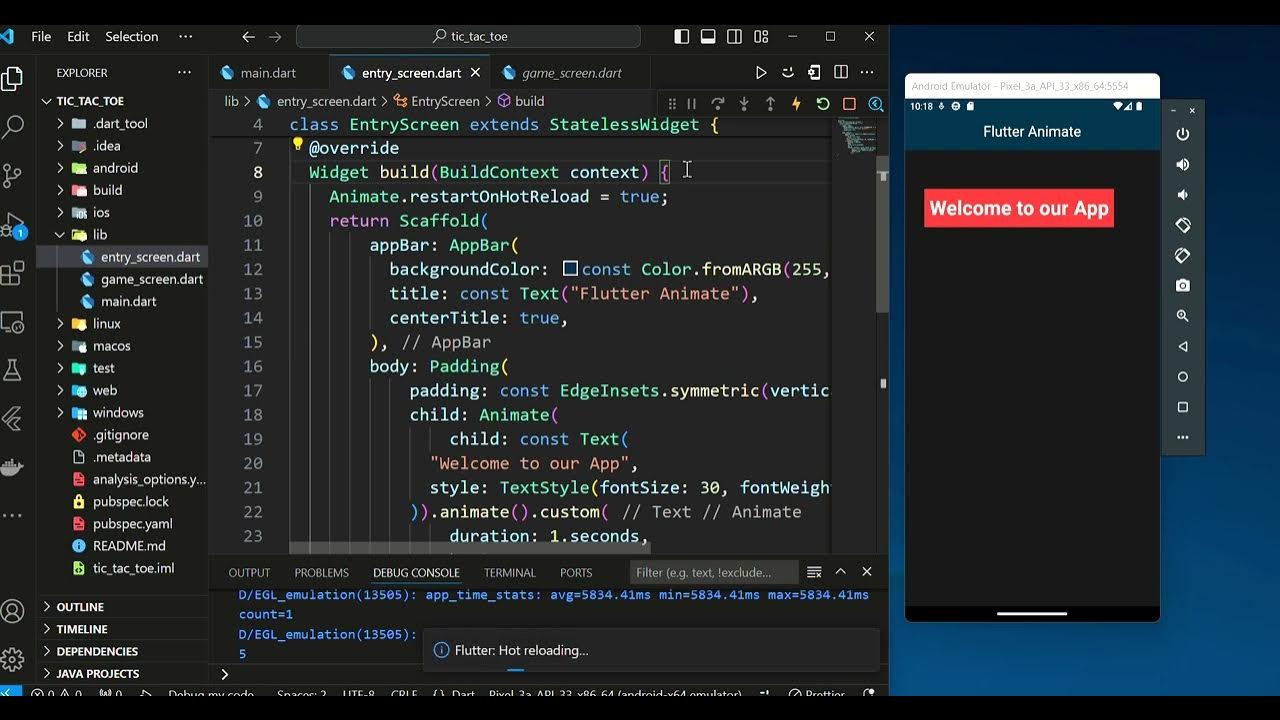Switch to the main.dart tab

(268, 73)
